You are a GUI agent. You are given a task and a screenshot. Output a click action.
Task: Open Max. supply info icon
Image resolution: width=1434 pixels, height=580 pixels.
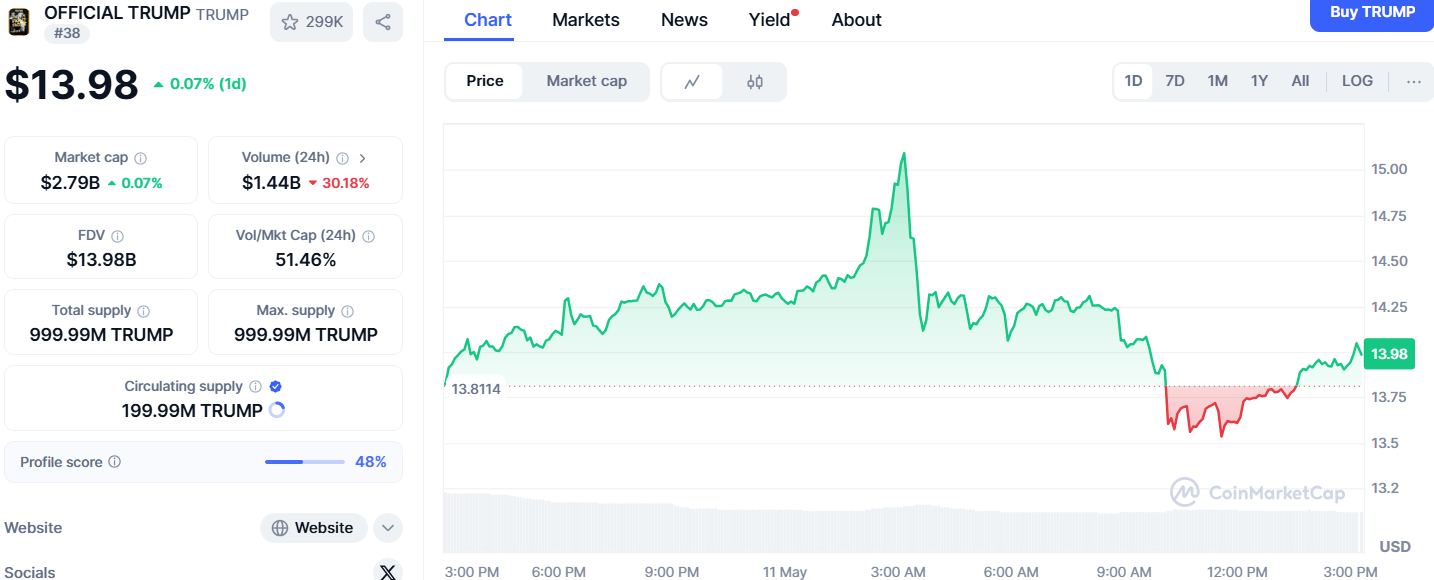[348, 311]
